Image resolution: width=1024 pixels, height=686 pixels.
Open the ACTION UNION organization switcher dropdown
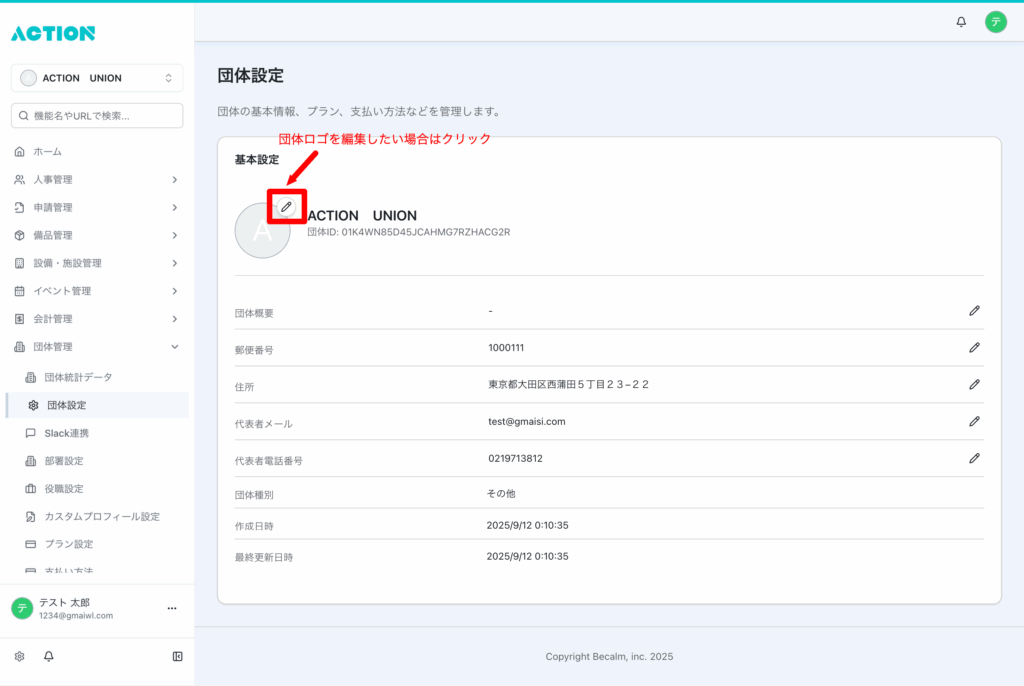97,78
